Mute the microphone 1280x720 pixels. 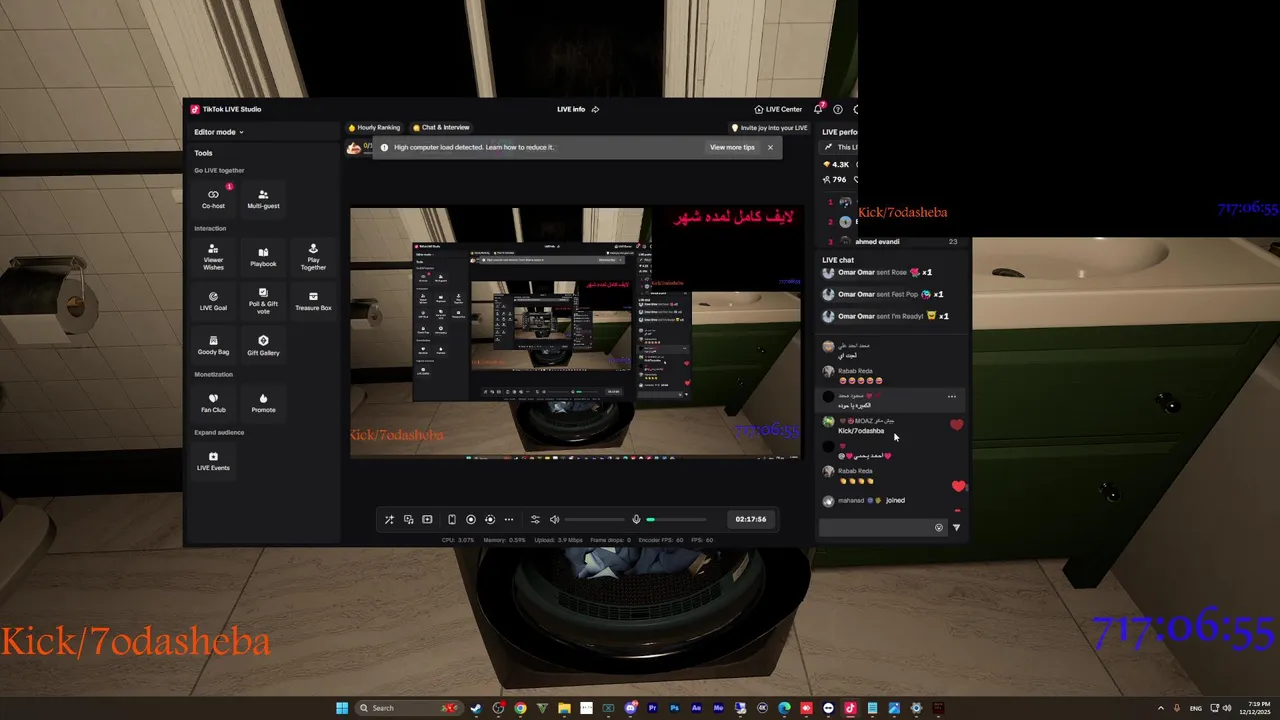(x=636, y=519)
